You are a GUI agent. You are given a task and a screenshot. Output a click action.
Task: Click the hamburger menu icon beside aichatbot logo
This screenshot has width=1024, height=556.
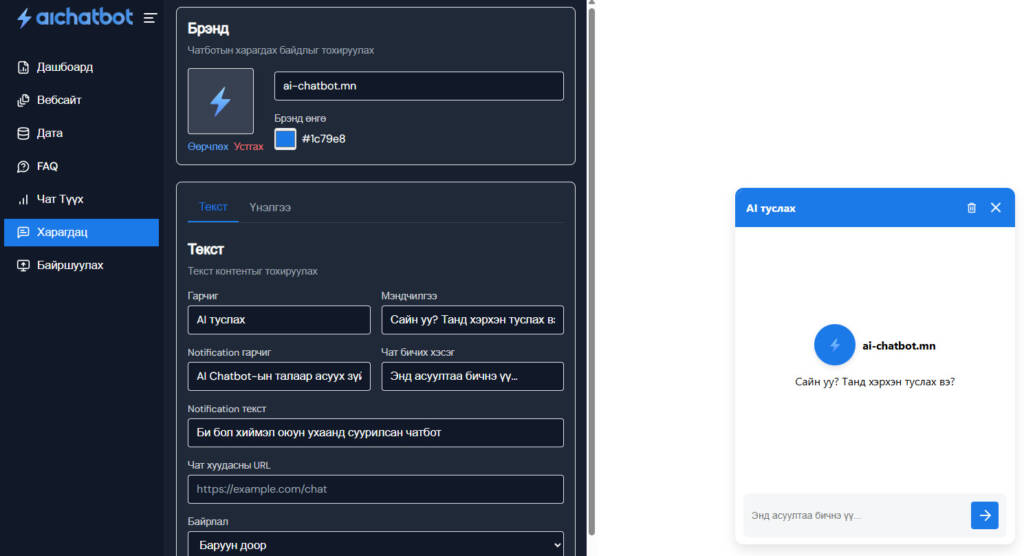click(150, 18)
